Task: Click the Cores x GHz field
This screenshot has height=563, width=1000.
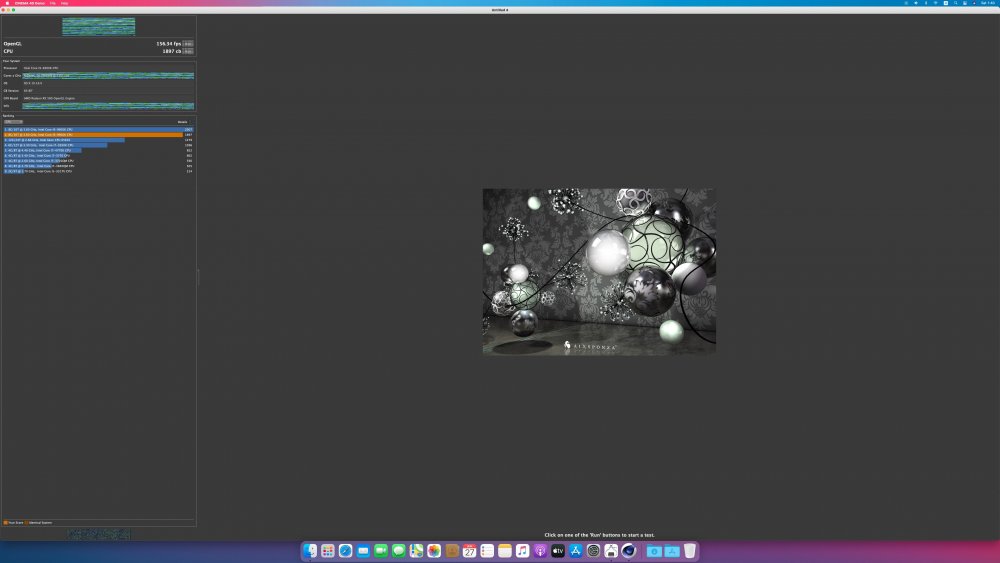Action: [x=108, y=75]
